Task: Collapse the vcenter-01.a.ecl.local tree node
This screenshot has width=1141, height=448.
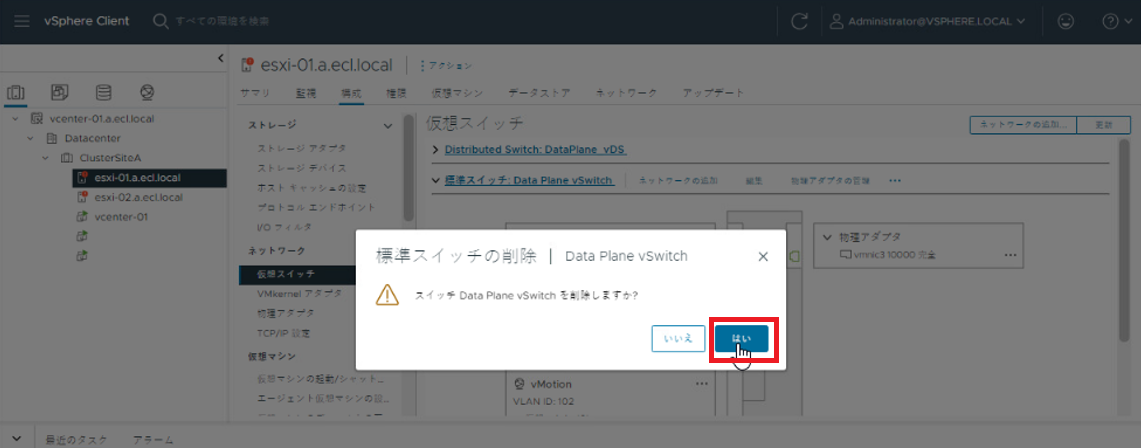Action: [x=15, y=118]
